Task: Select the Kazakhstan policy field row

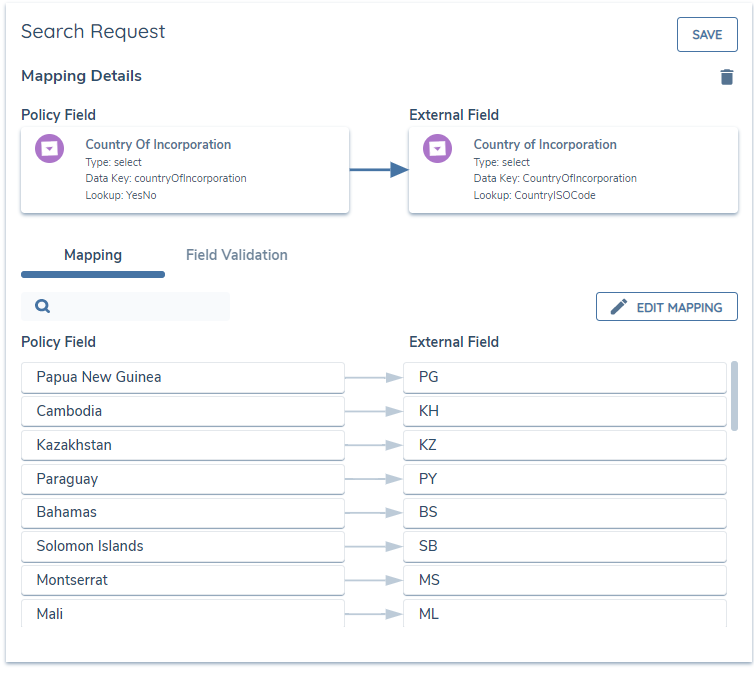Action: point(183,445)
